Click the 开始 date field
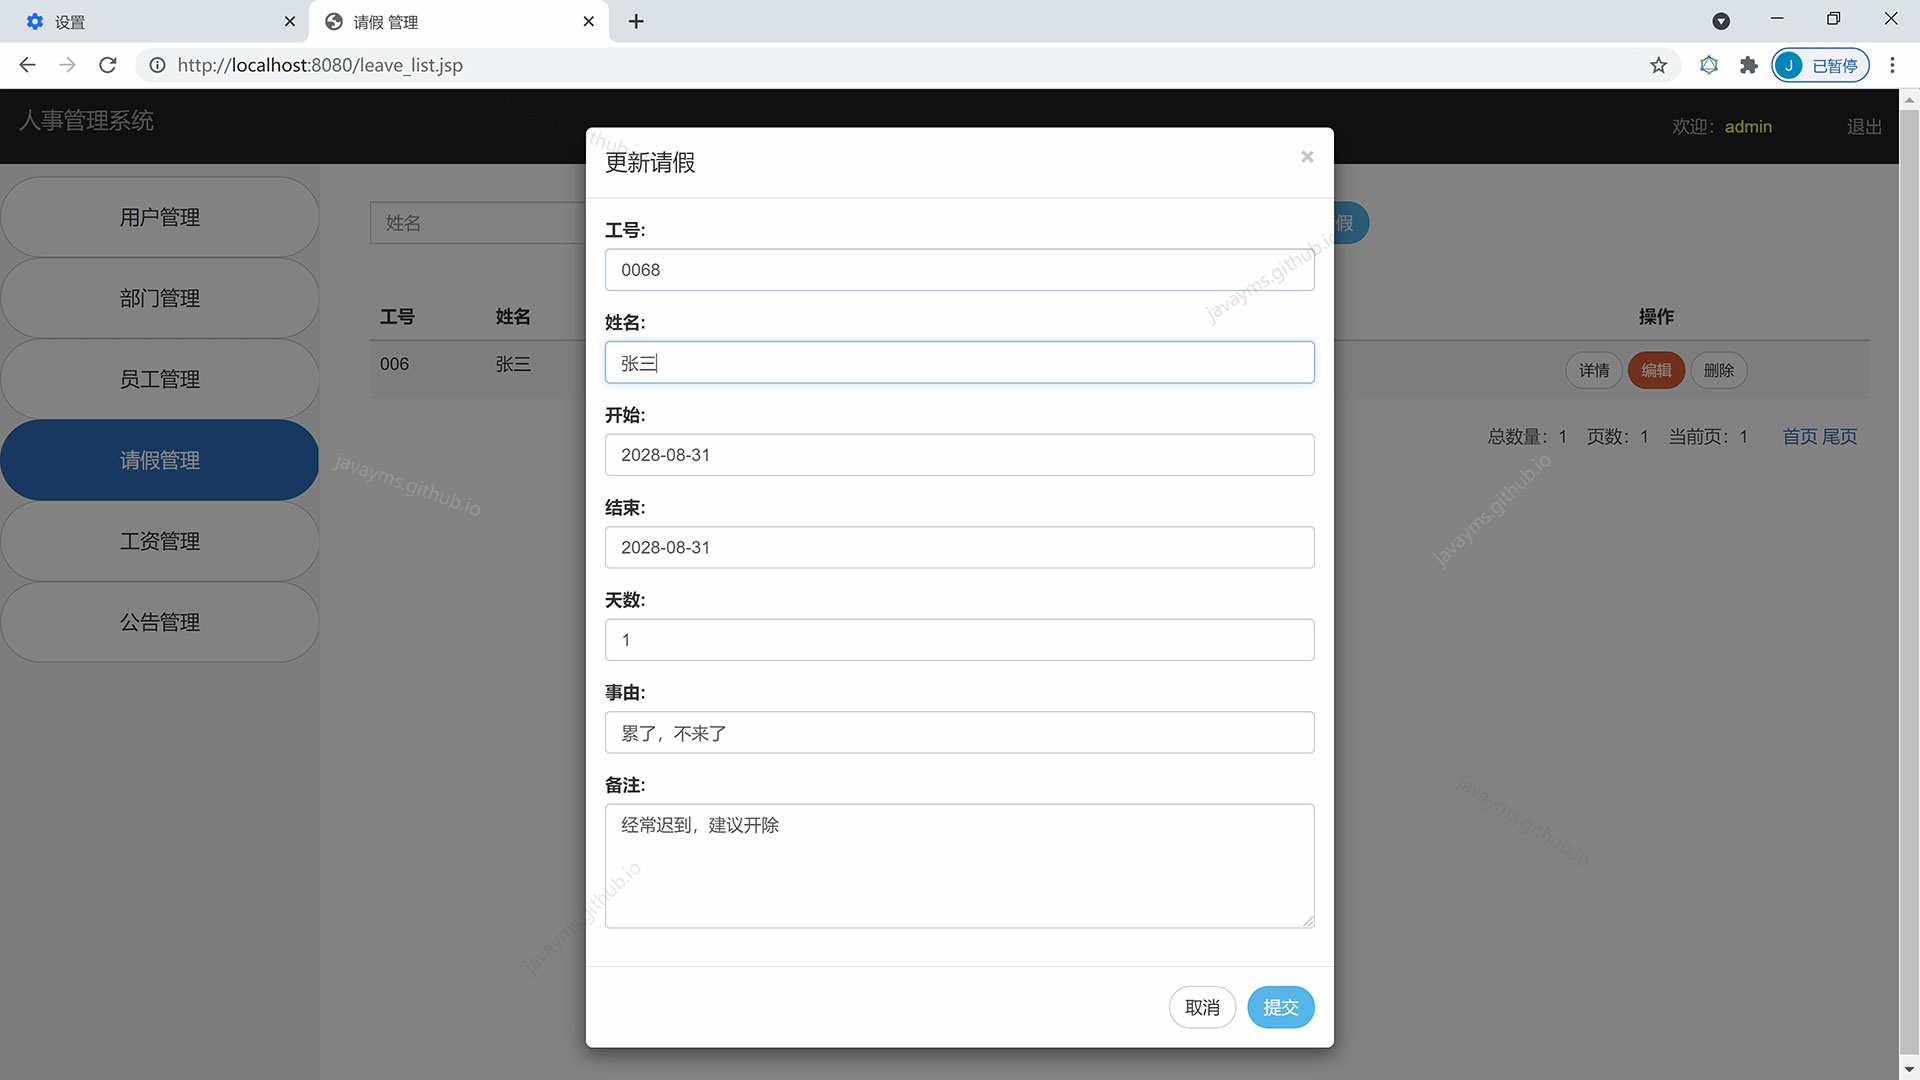Image resolution: width=1920 pixels, height=1080 pixels. (958, 455)
